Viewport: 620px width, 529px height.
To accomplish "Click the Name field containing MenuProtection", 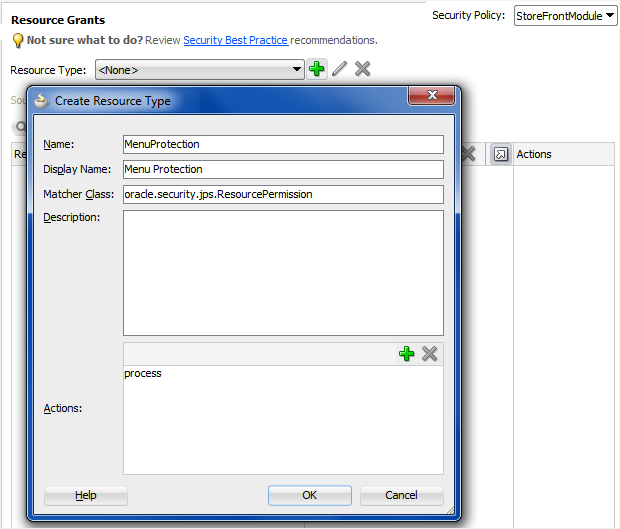I will point(283,144).
